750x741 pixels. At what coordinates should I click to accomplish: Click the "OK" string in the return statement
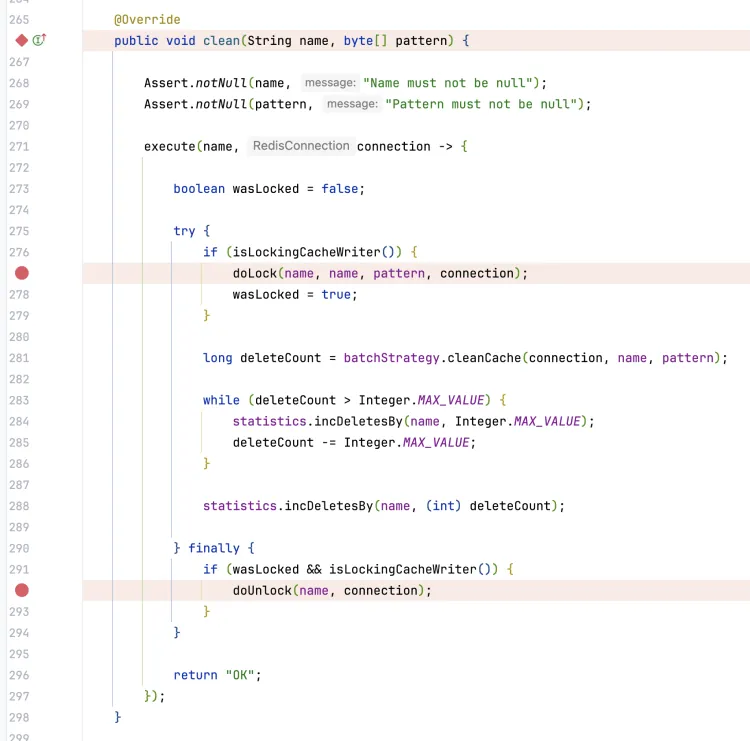(240, 675)
